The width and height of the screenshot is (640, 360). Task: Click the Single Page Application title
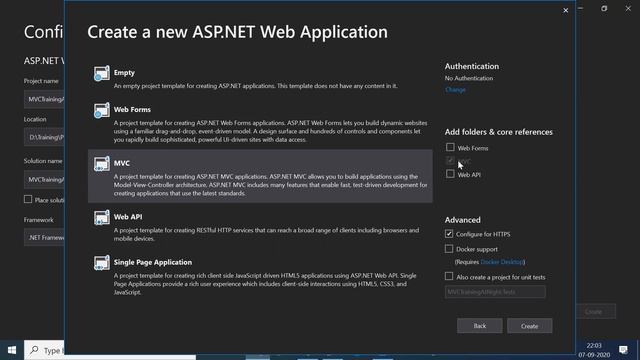click(153, 262)
